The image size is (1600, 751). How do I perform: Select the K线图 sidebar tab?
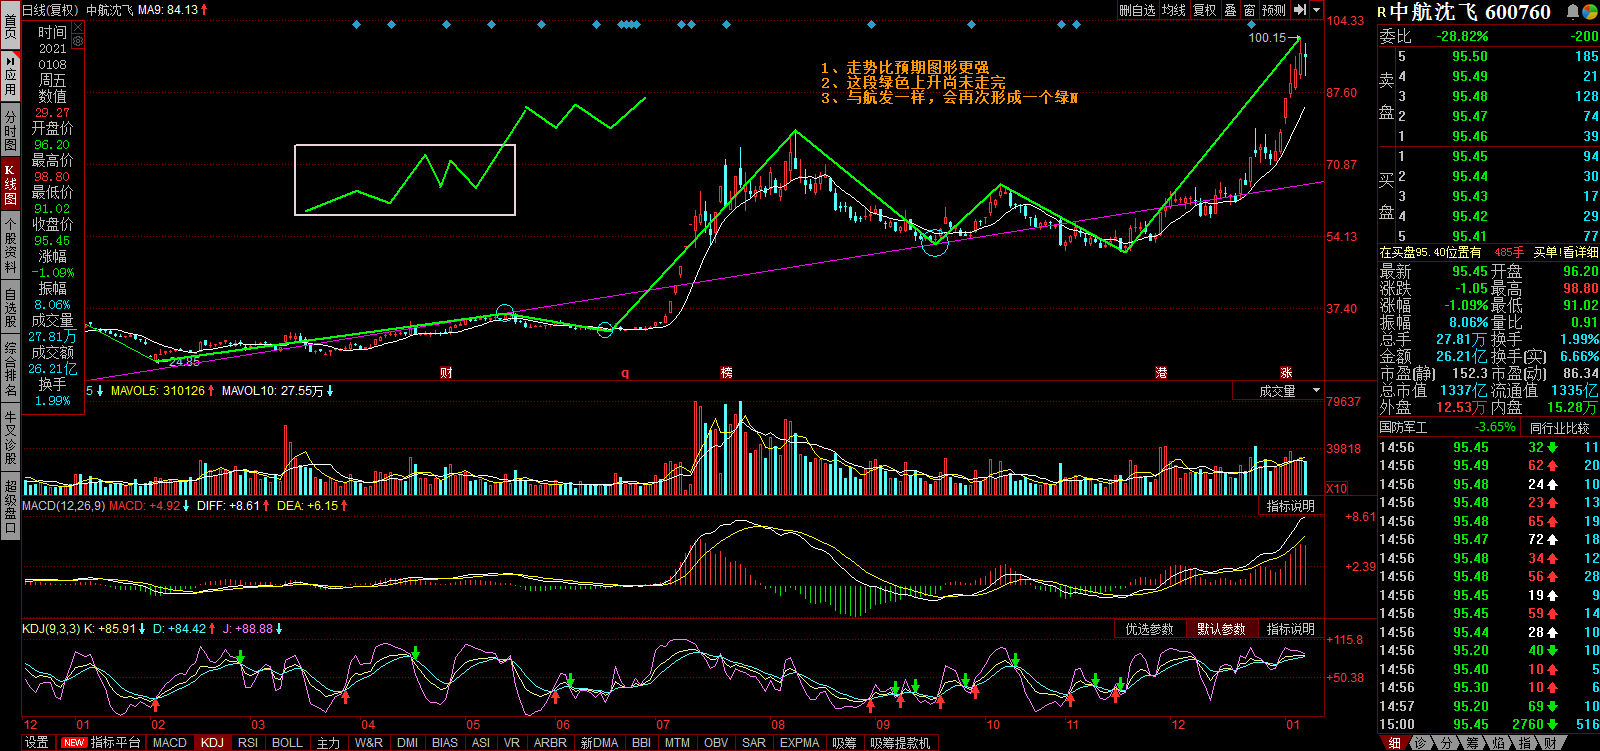[x=10, y=184]
